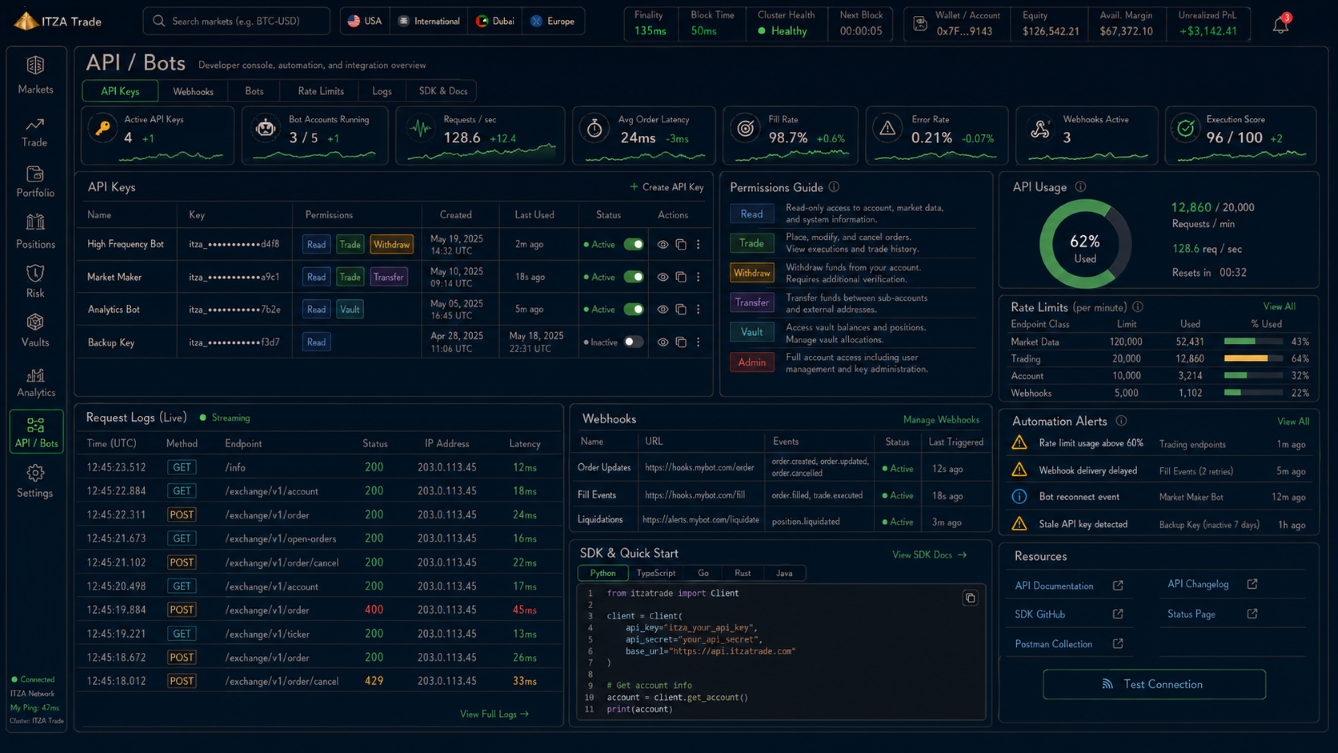The width and height of the screenshot is (1338, 753).
Task: Copy the Market Maker API key
Action: 681,277
